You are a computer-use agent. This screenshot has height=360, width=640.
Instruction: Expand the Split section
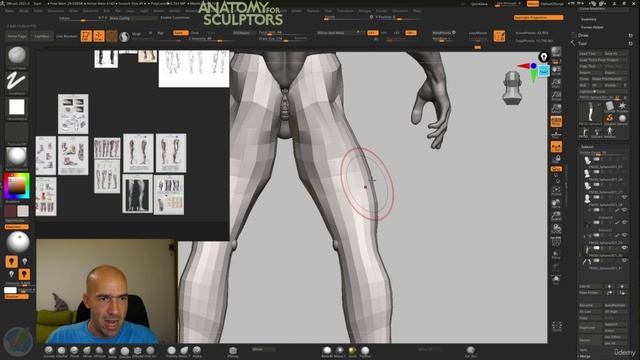[584, 350]
